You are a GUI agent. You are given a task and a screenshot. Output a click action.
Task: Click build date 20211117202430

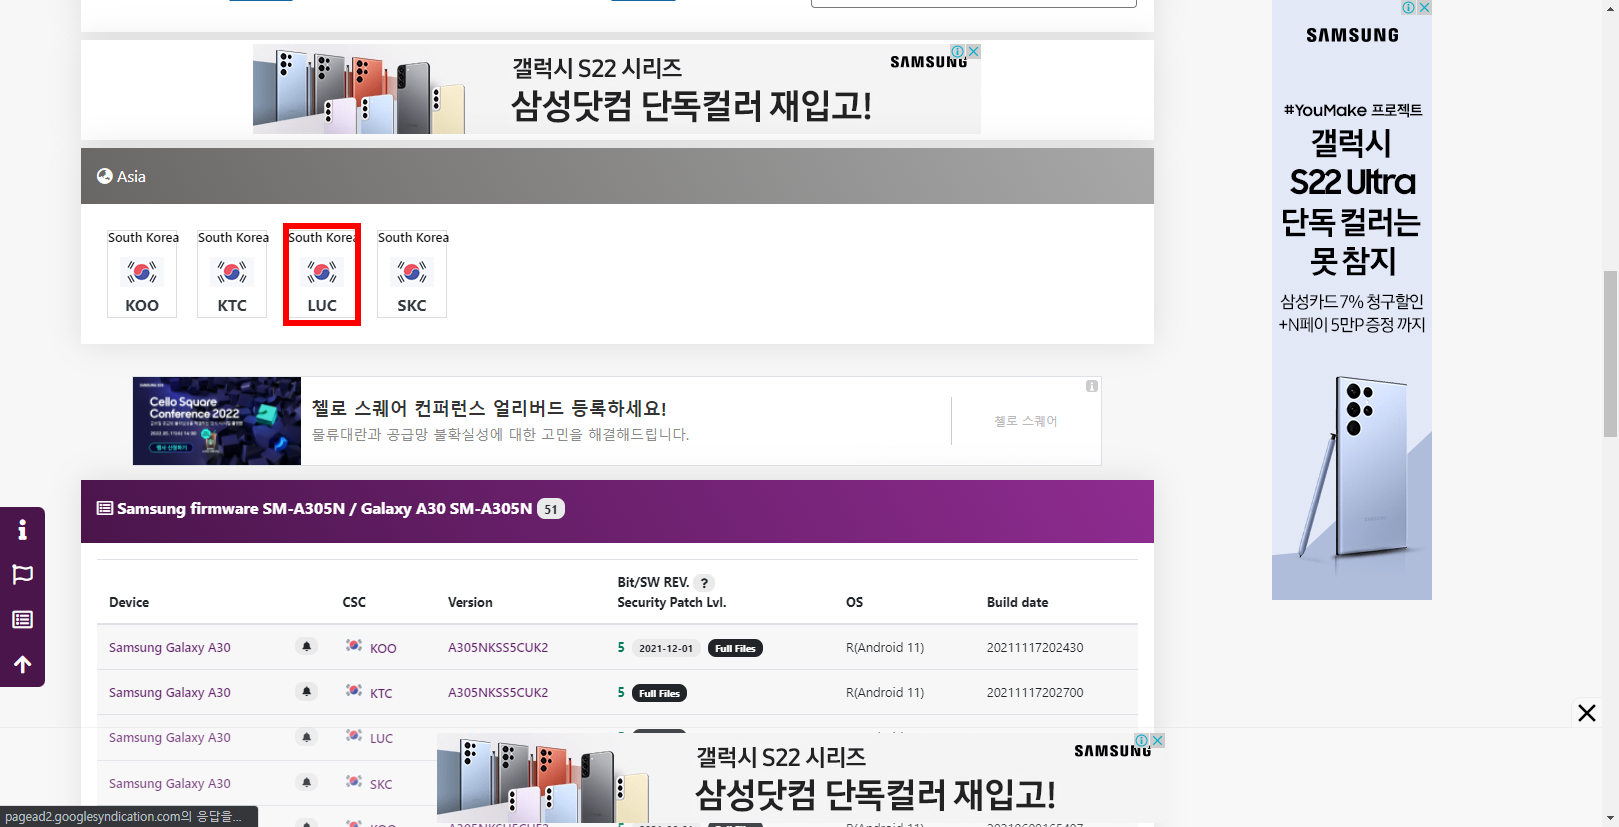click(x=1035, y=647)
